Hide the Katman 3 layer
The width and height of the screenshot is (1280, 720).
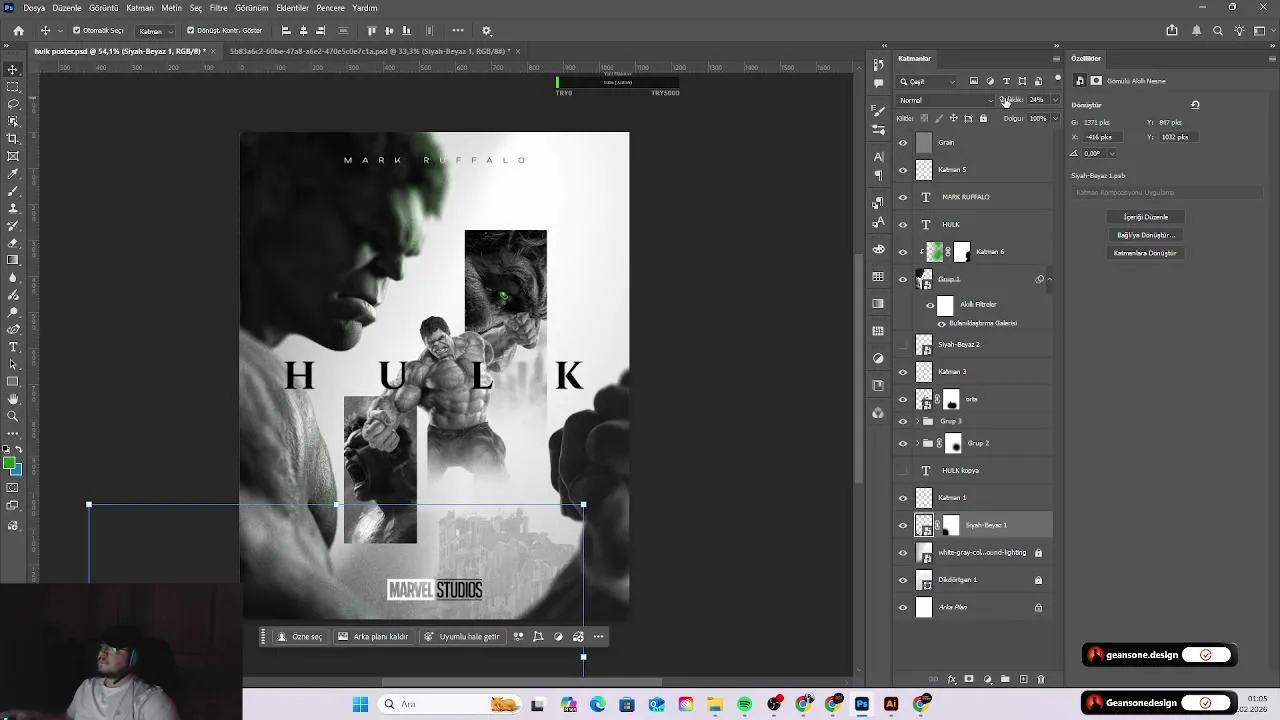pyautogui.click(x=903, y=372)
